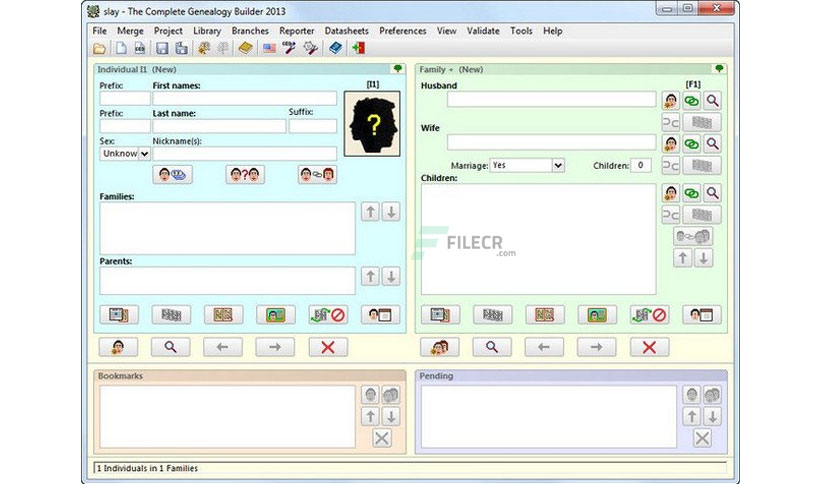
Task: Open the File menu
Action: 100,31
